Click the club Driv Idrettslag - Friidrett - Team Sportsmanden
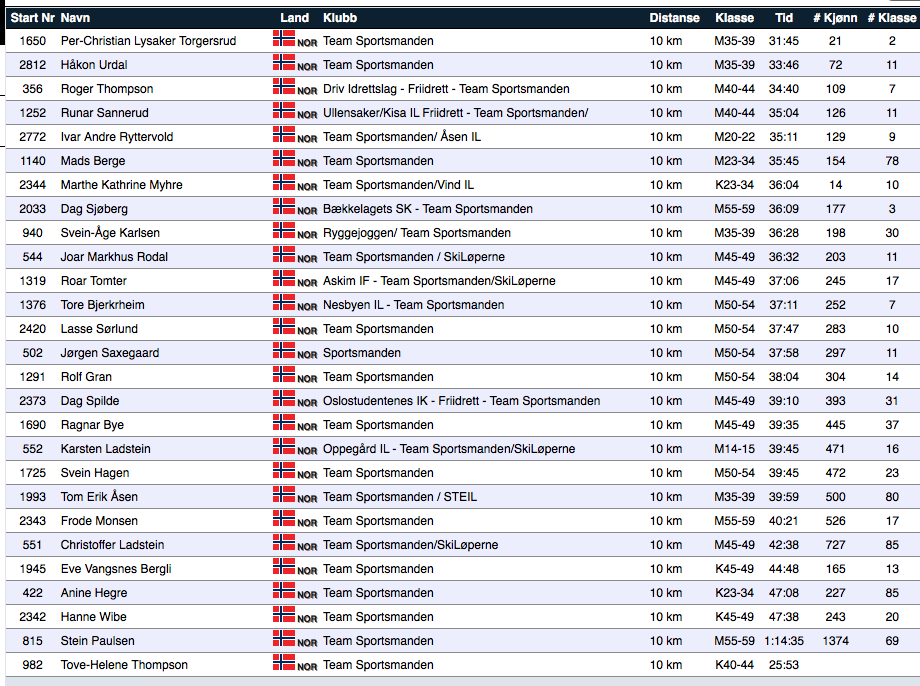Image resolution: width=920 pixels, height=686 pixels. (446, 89)
